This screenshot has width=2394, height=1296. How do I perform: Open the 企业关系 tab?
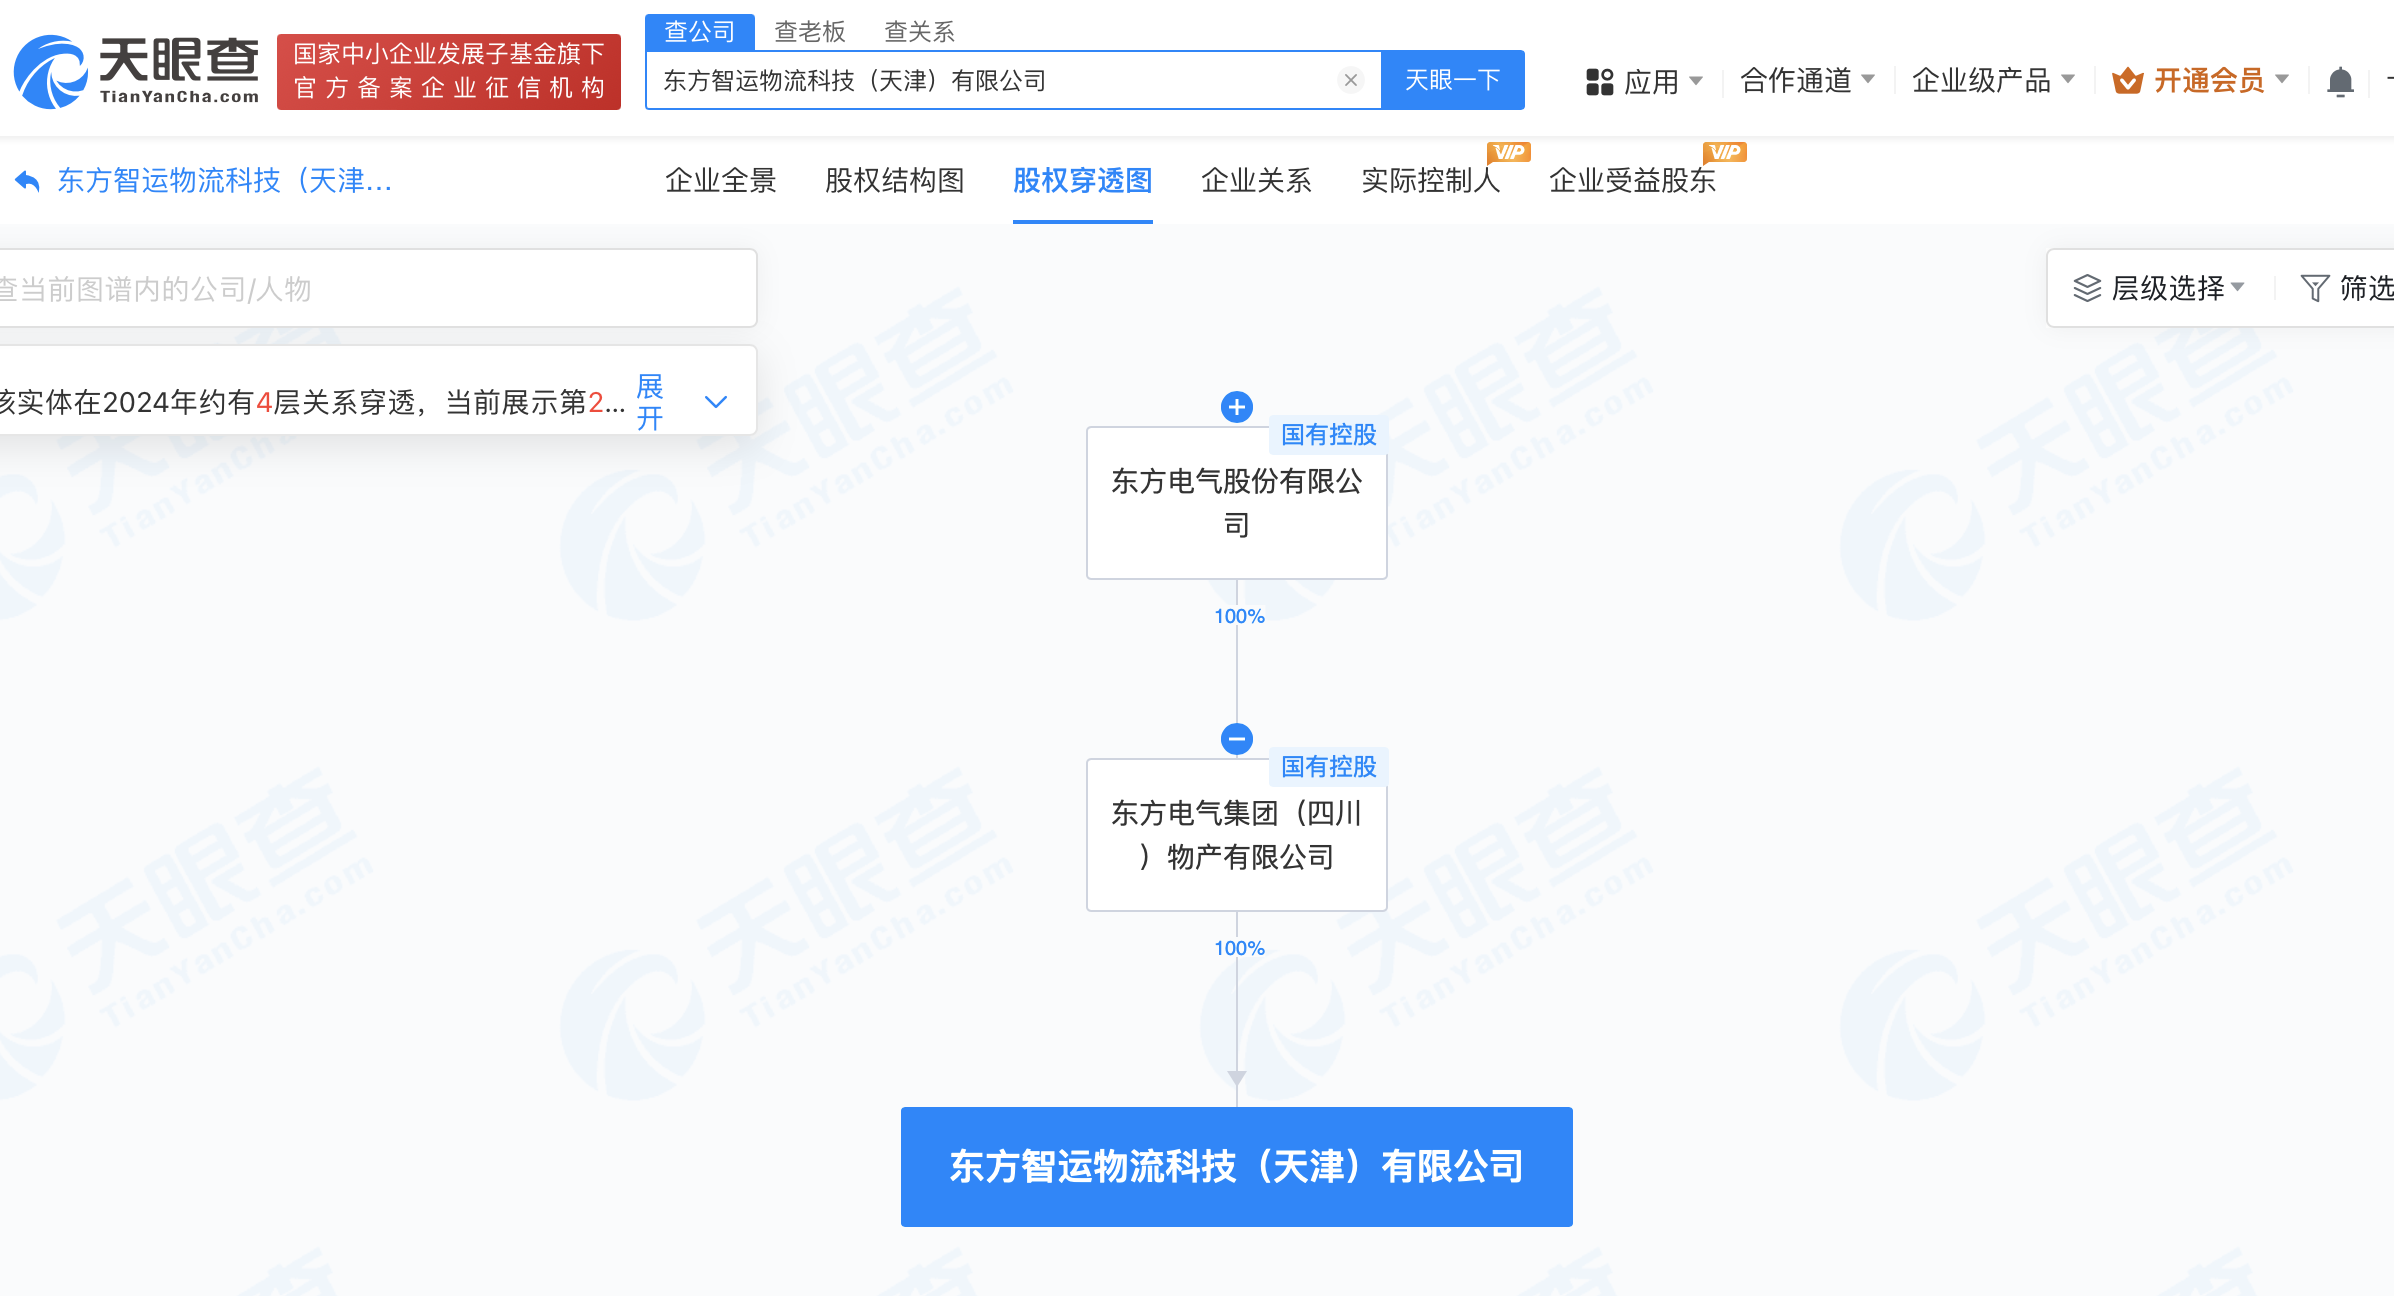[1257, 181]
